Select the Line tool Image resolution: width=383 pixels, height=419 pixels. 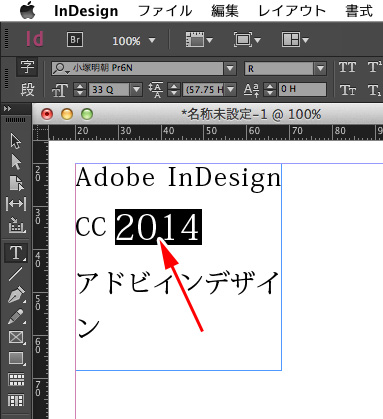coord(16,274)
